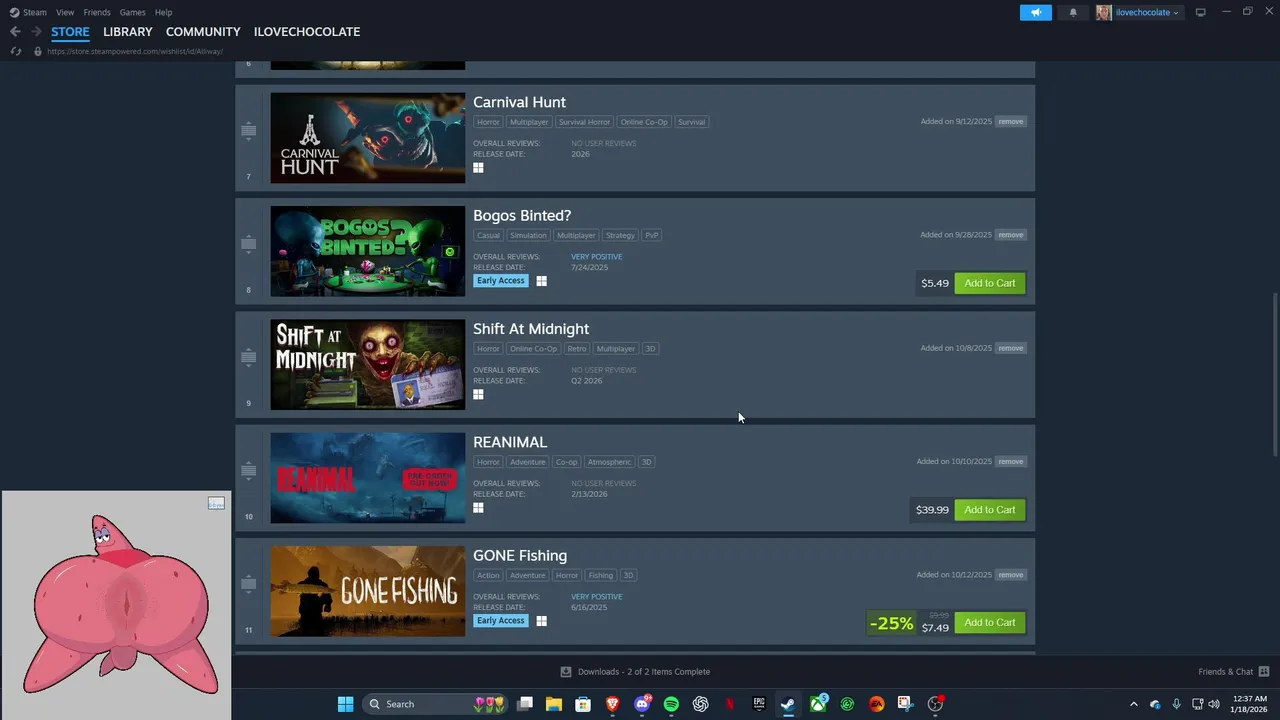Open the ILOVECHOCOLATE profile tab
The image size is (1280, 720).
tap(307, 32)
